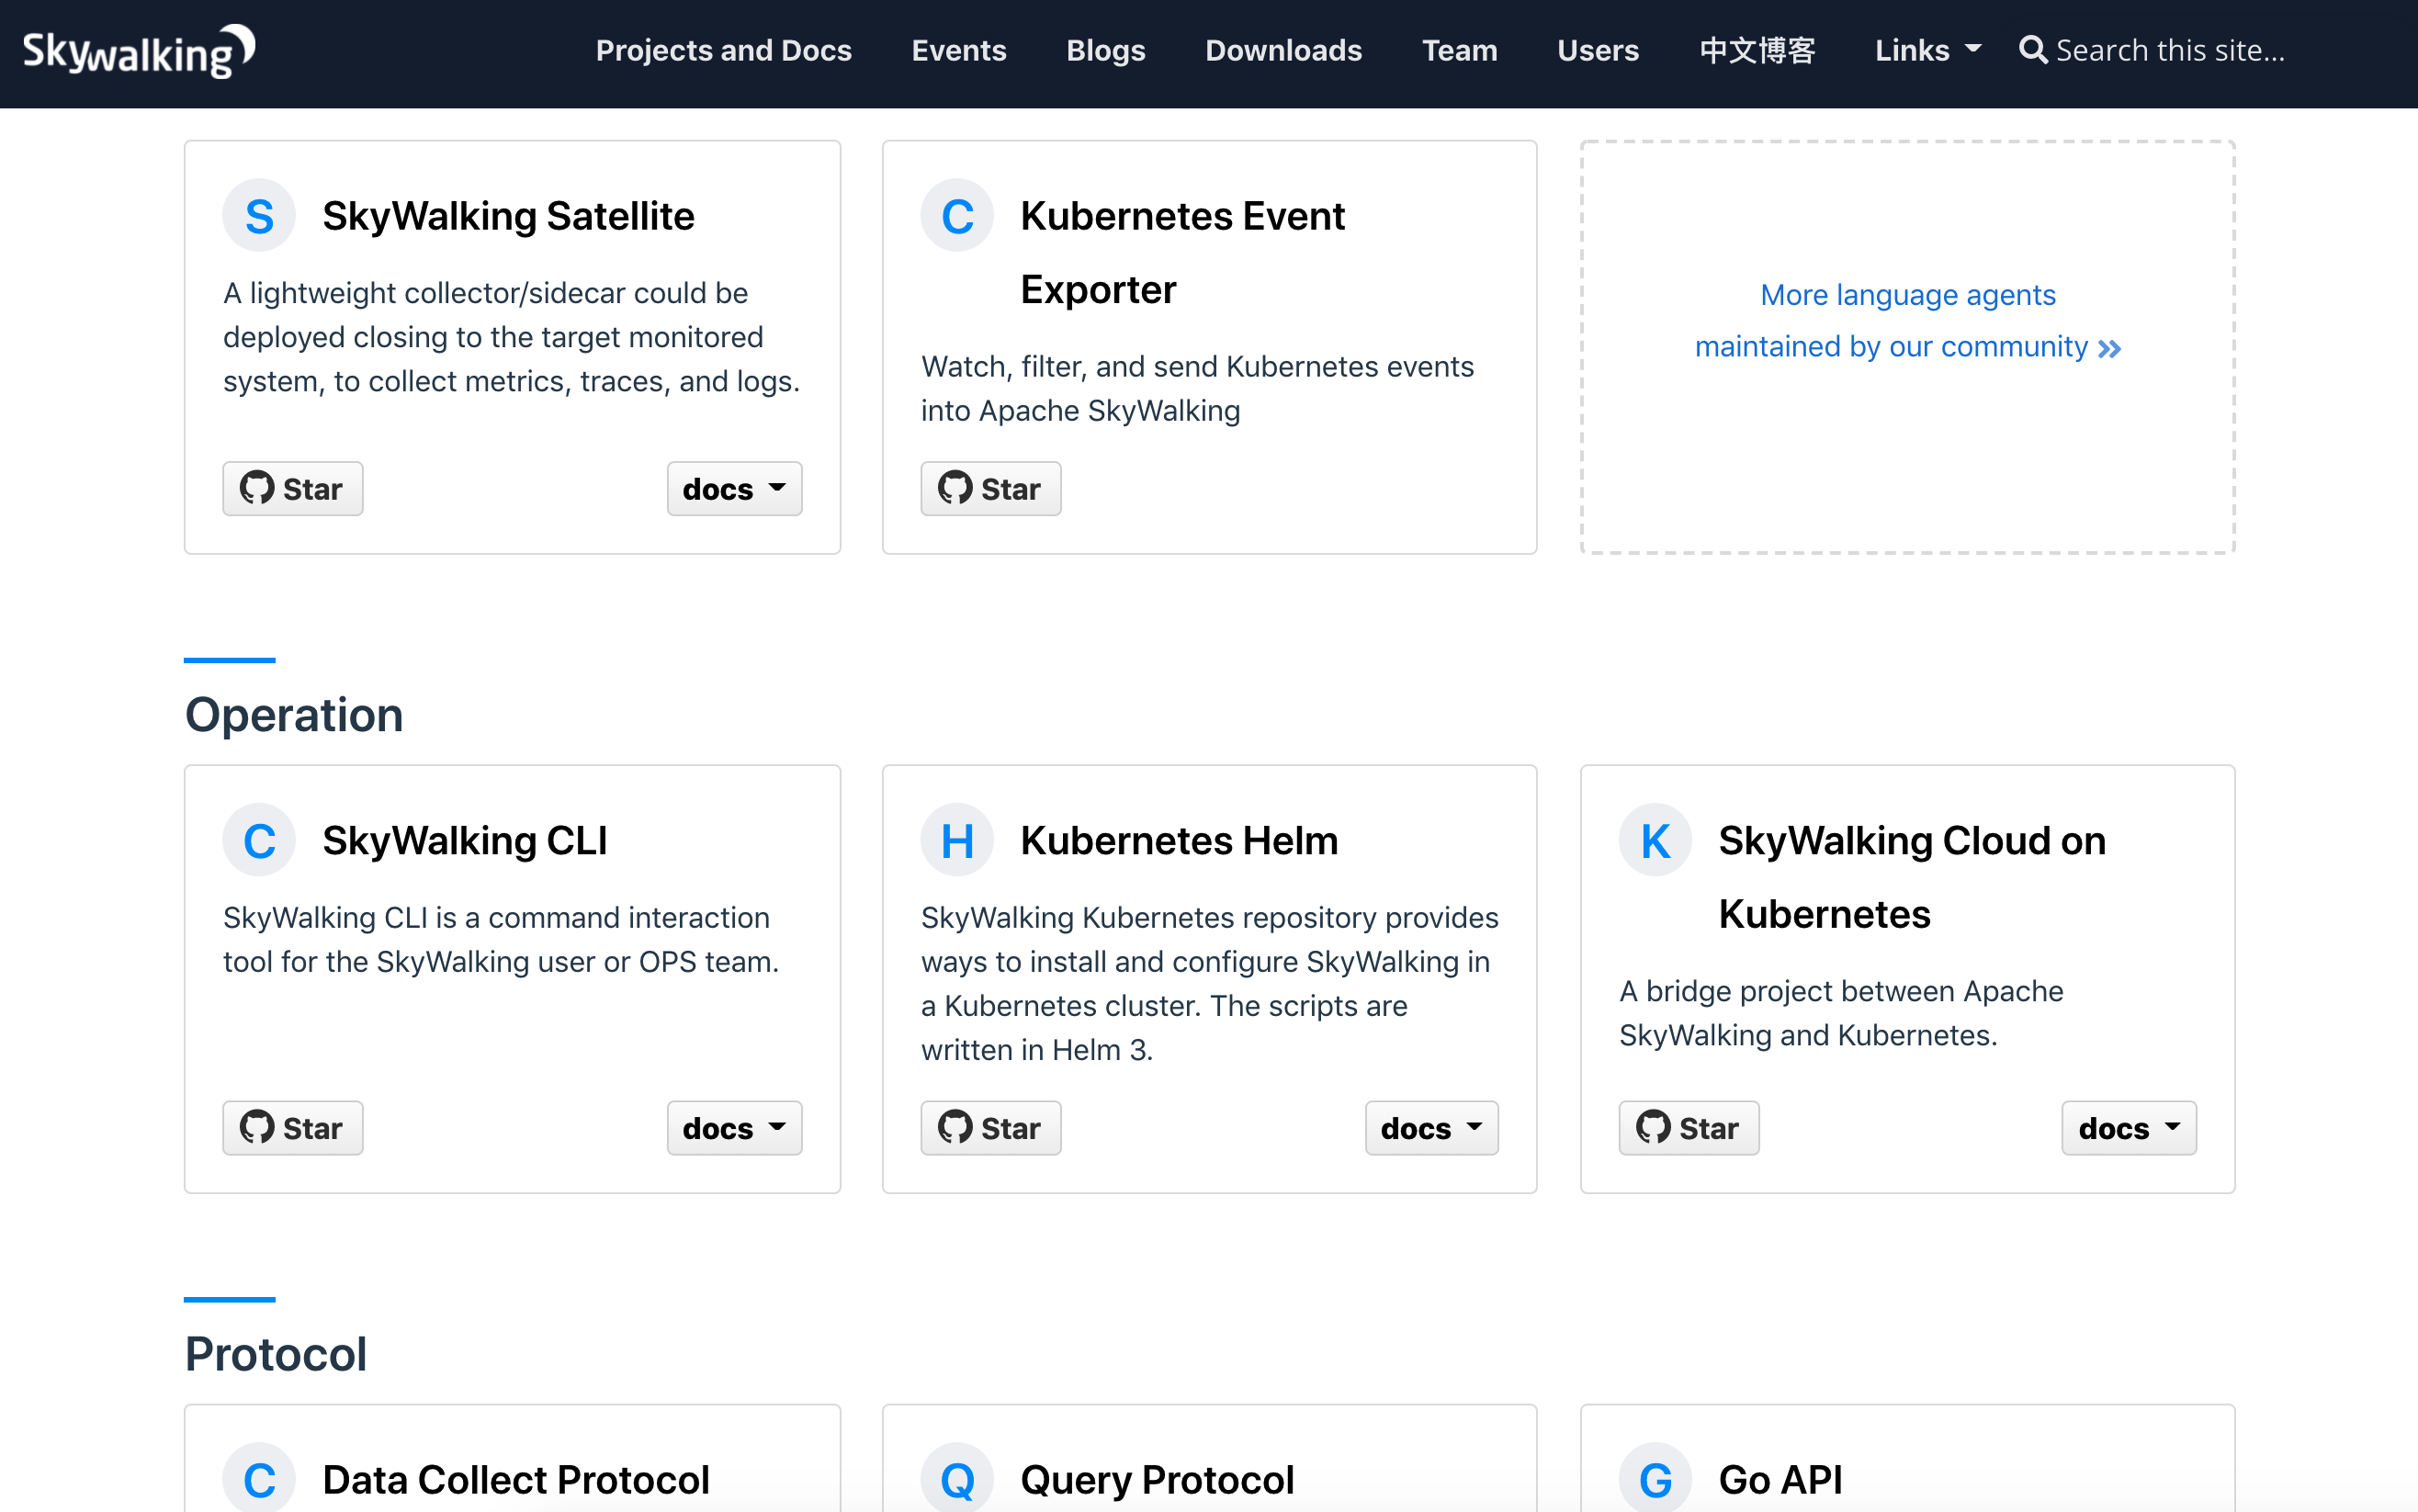The image size is (2418, 1512).
Task: Click the SkyWalking logo in header
Action: pos(138,51)
